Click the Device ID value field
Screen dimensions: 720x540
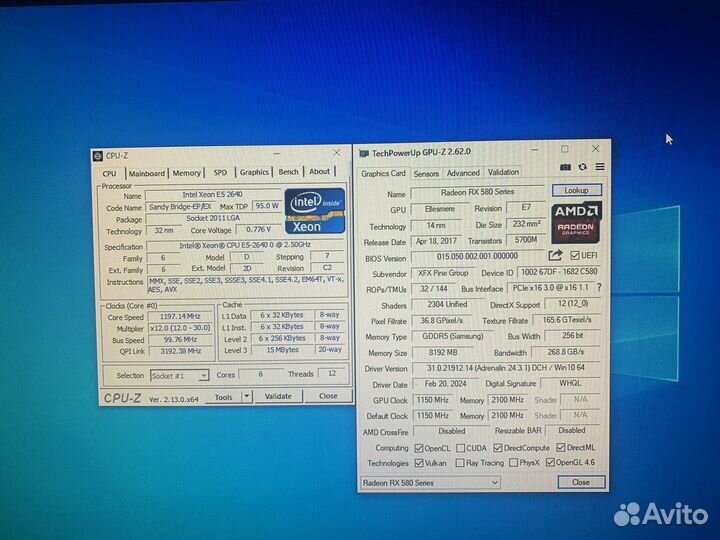pos(559,272)
